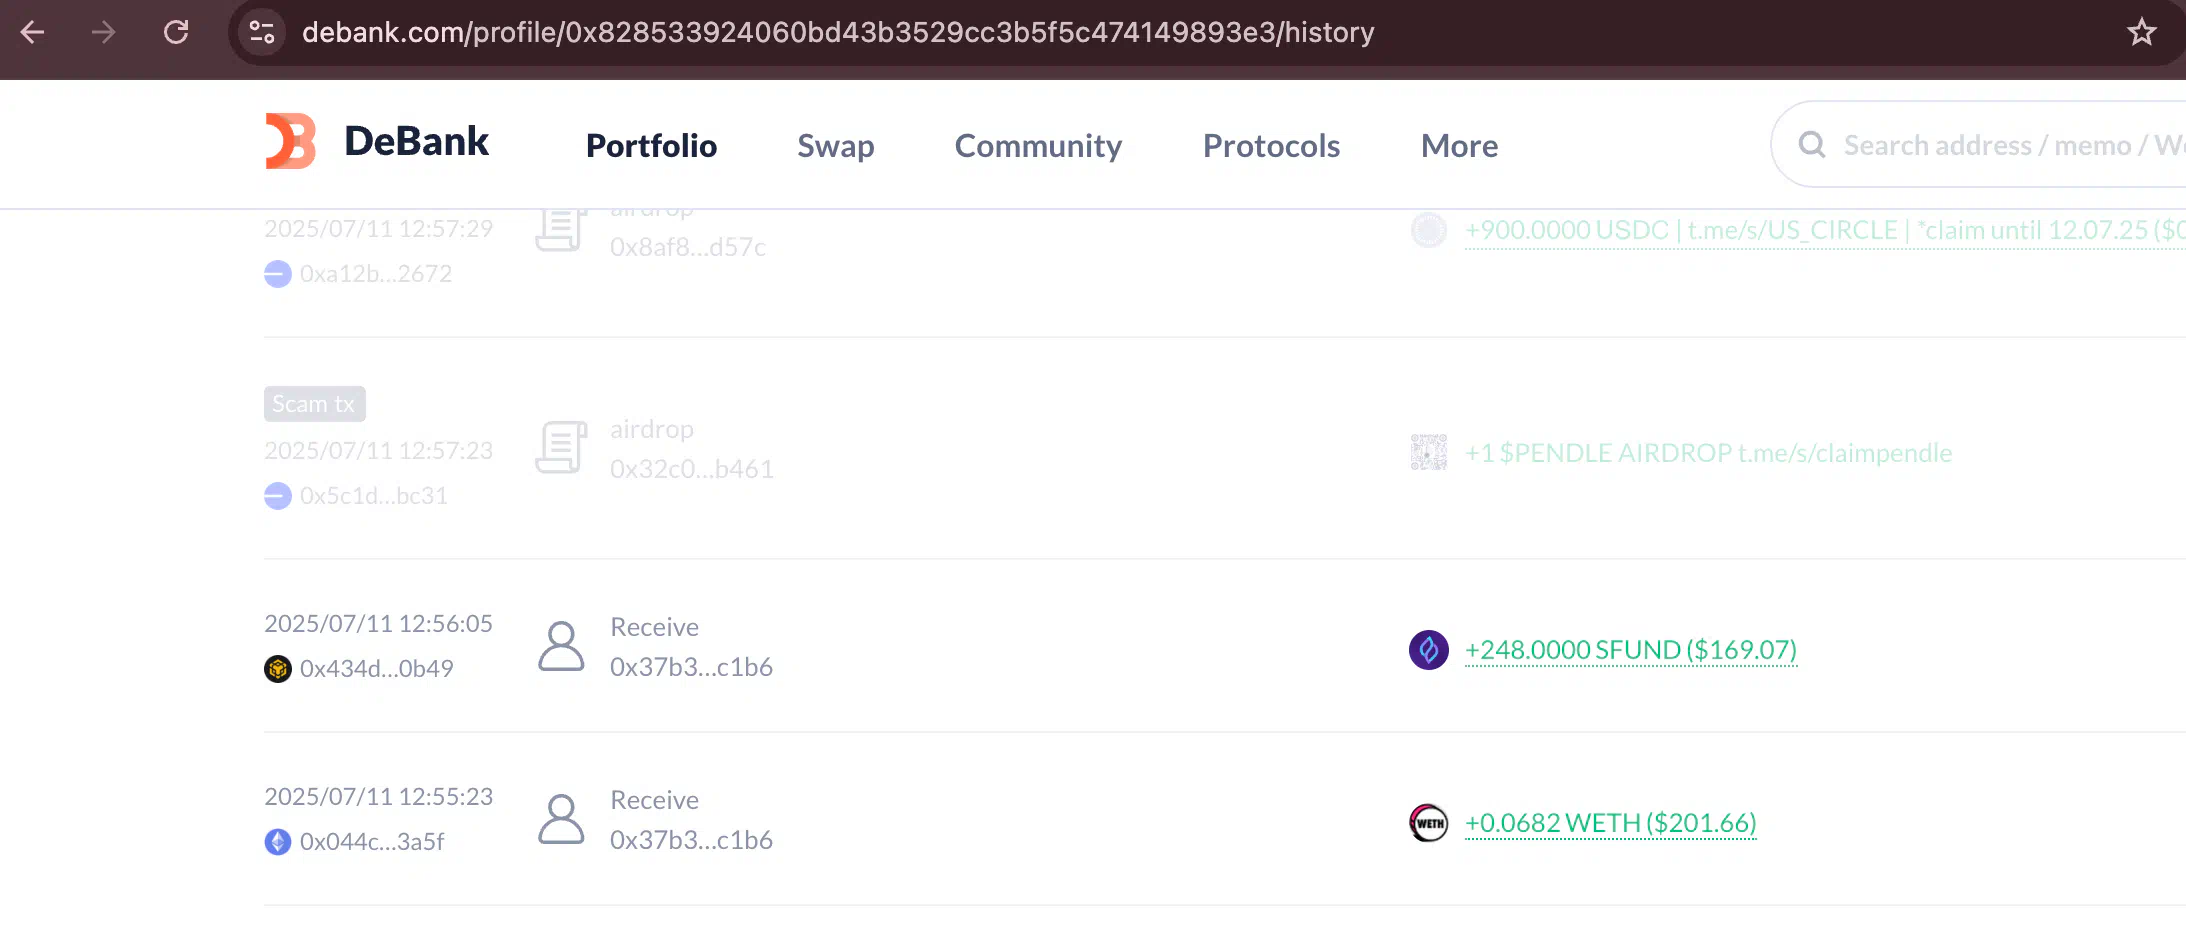Expand the More menu
Image resolution: width=2186 pixels, height=930 pixels.
coord(1459,146)
